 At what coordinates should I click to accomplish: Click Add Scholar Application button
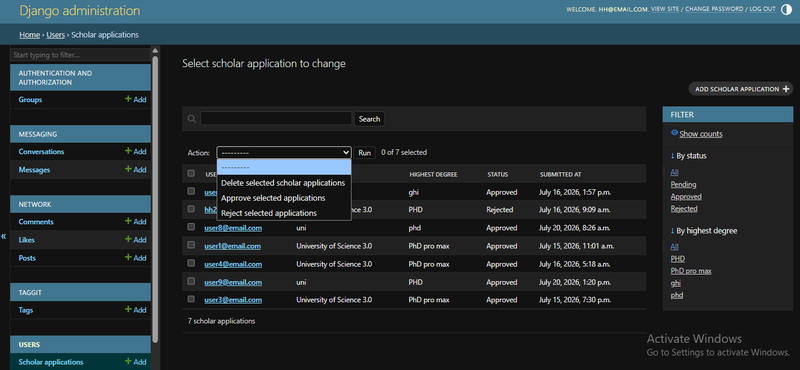click(741, 89)
